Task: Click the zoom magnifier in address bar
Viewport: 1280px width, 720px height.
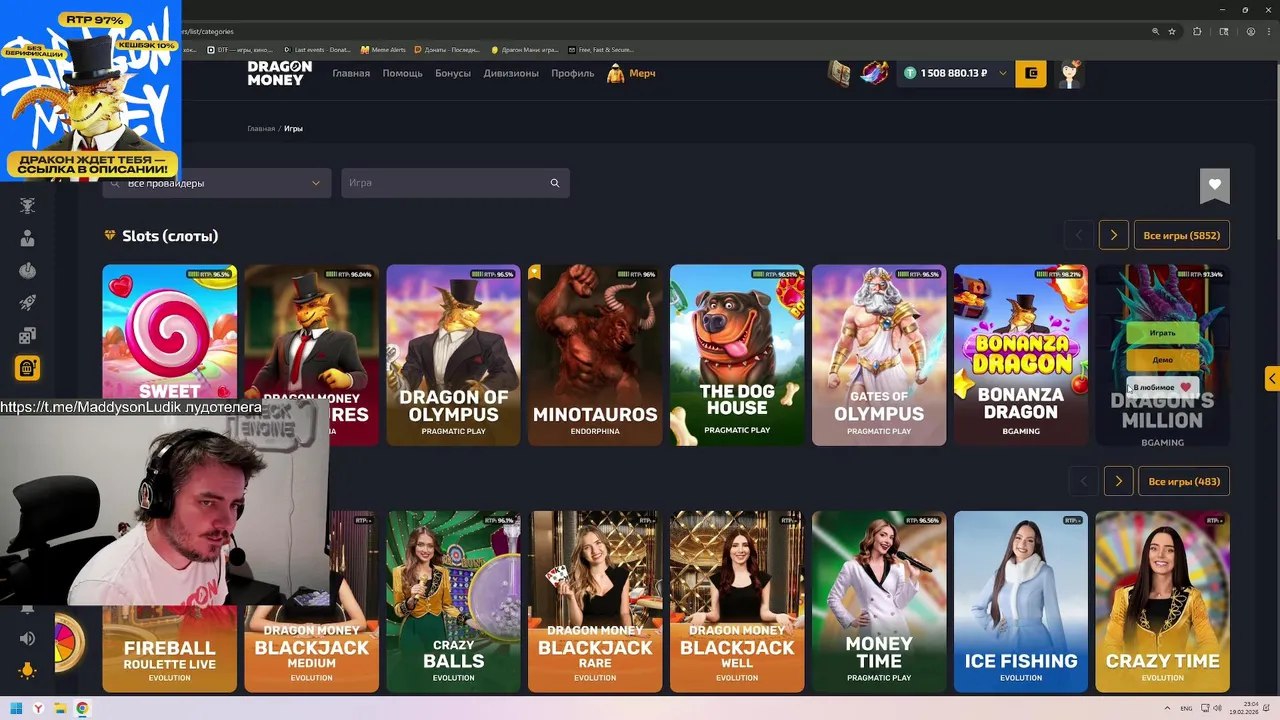Action: tap(1155, 31)
